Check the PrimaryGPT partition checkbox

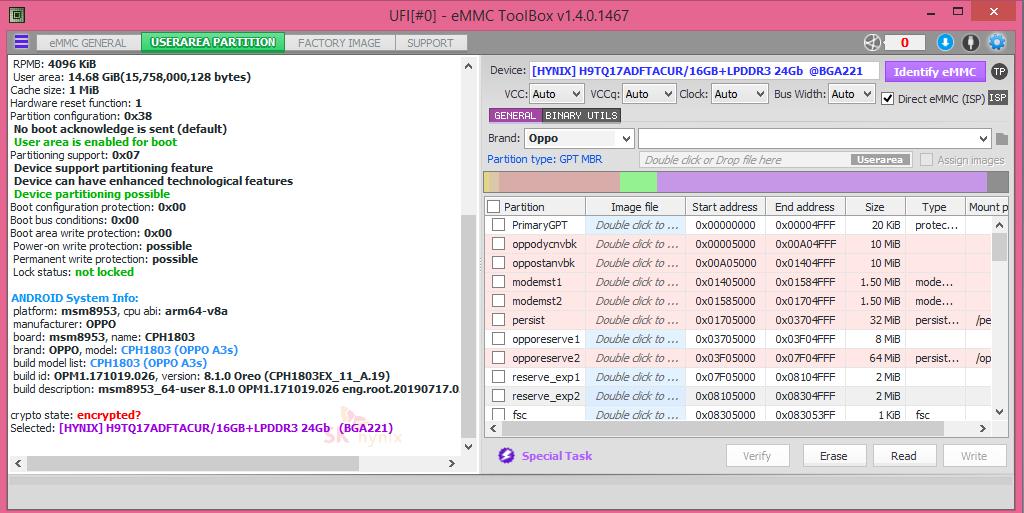click(498, 225)
